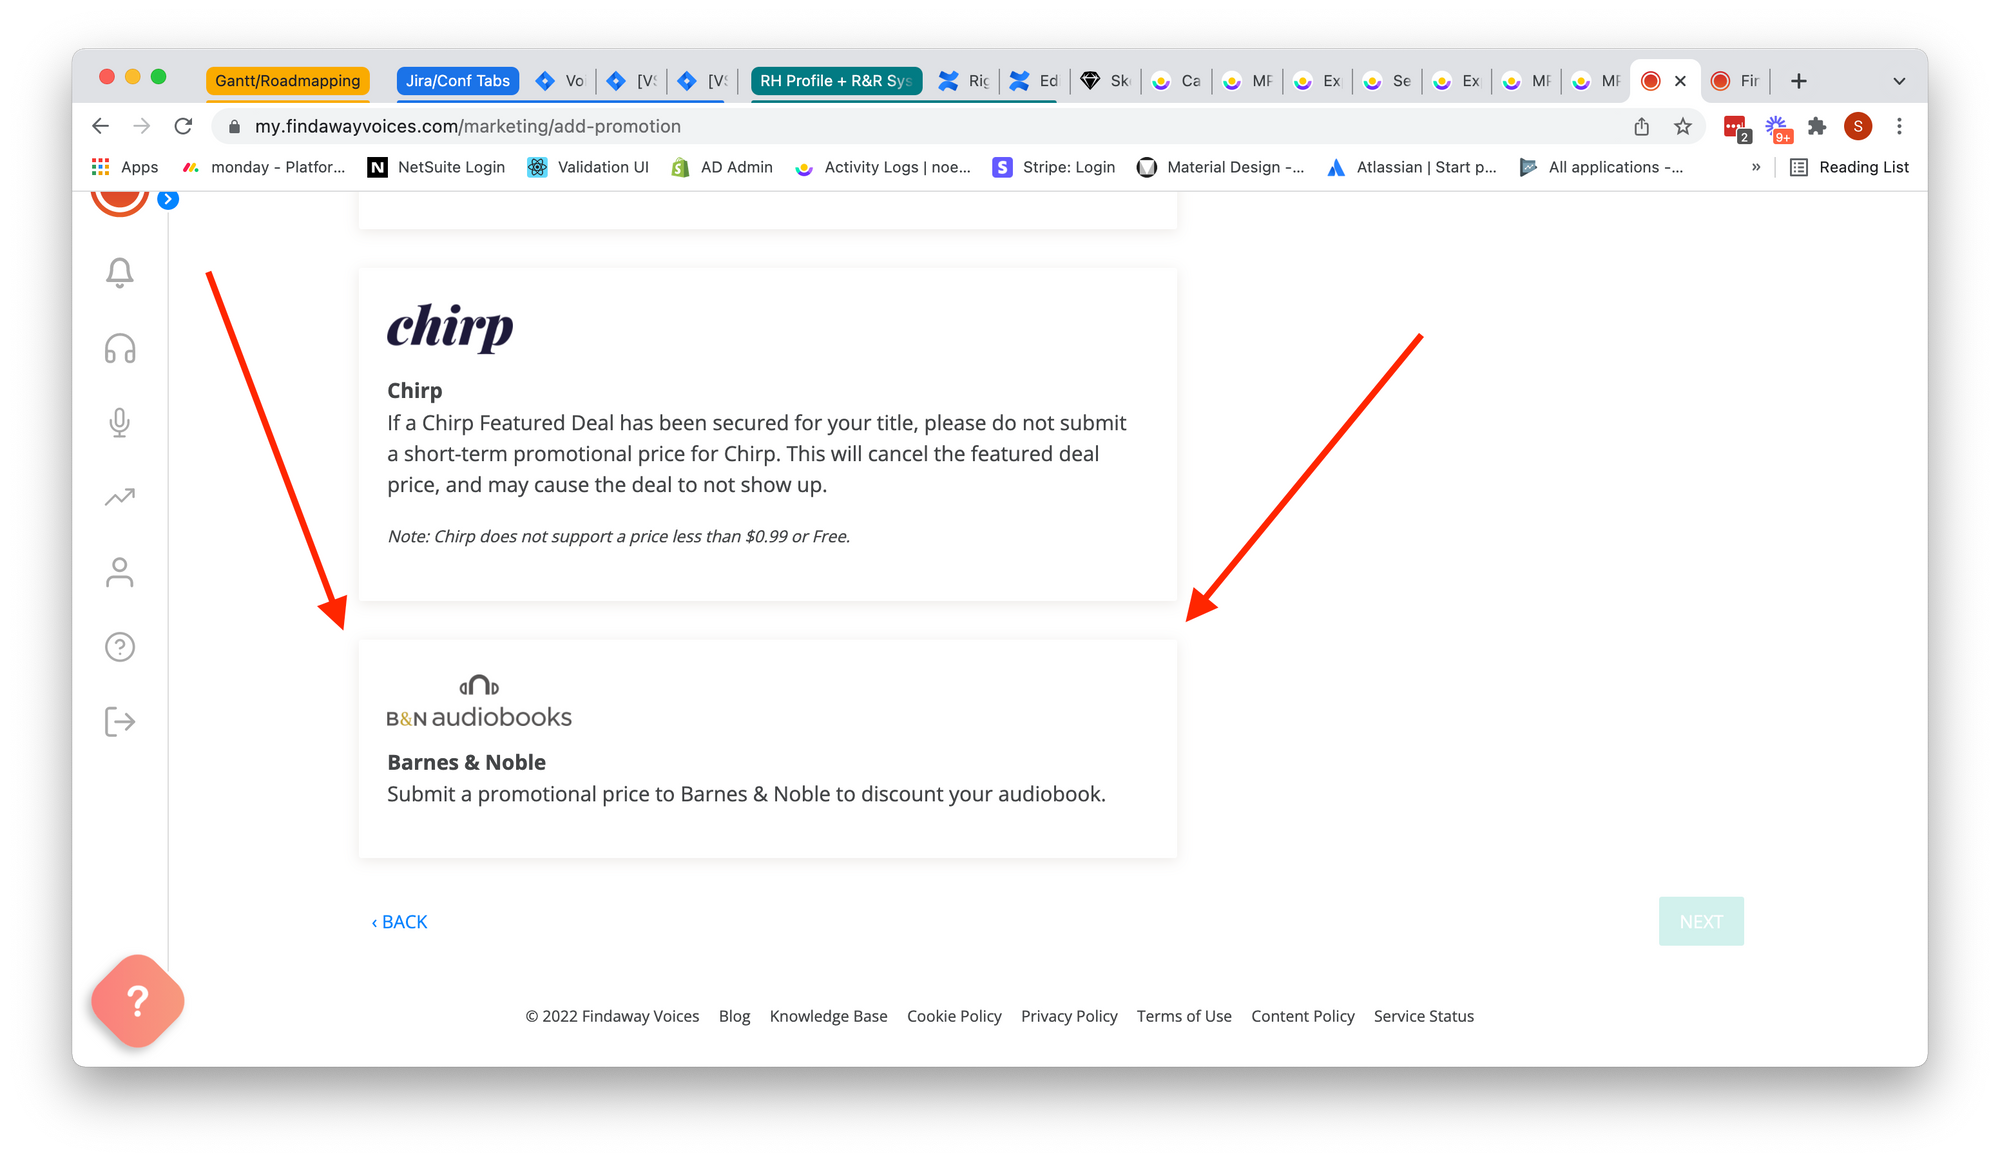Open the red help chat widget
Image resolution: width=2000 pixels, height=1162 pixels.
[138, 1001]
